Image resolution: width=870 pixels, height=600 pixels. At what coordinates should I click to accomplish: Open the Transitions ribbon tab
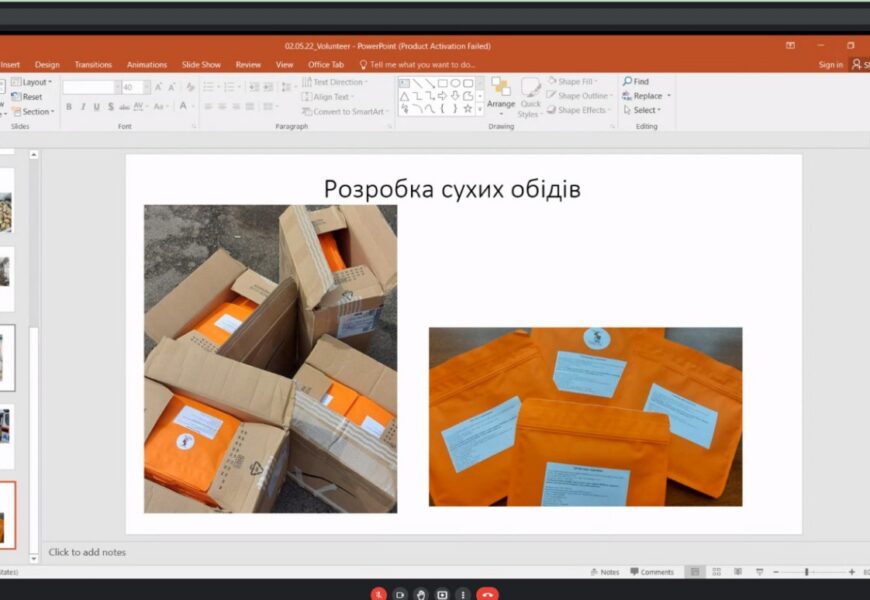pos(93,64)
